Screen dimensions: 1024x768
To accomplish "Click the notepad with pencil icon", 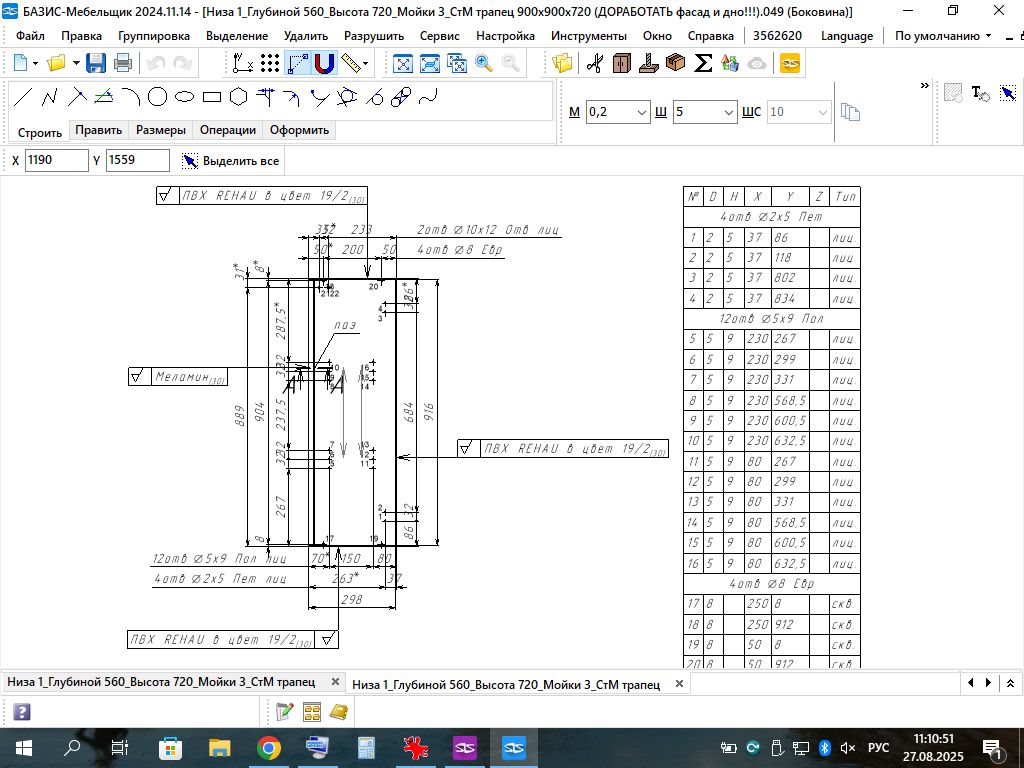I will (285, 712).
